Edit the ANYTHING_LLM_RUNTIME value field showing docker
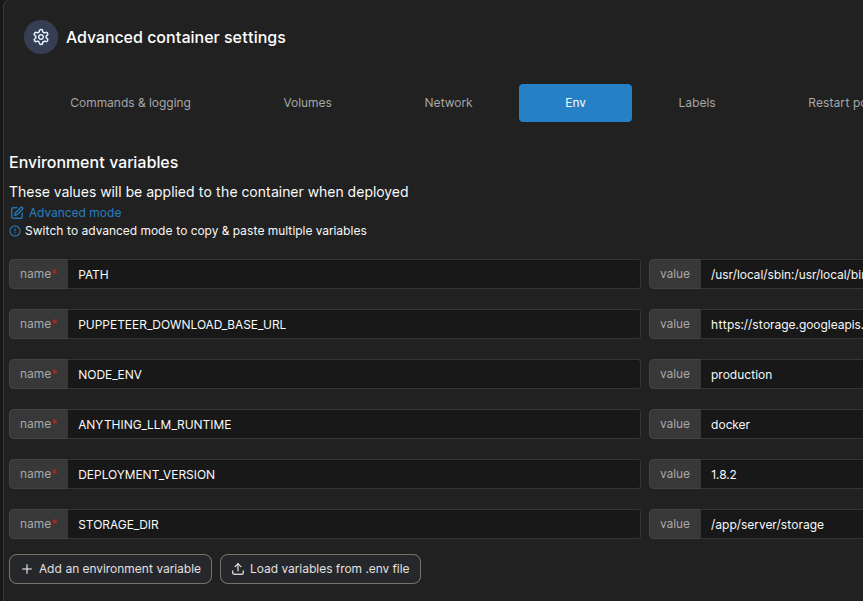 780,424
